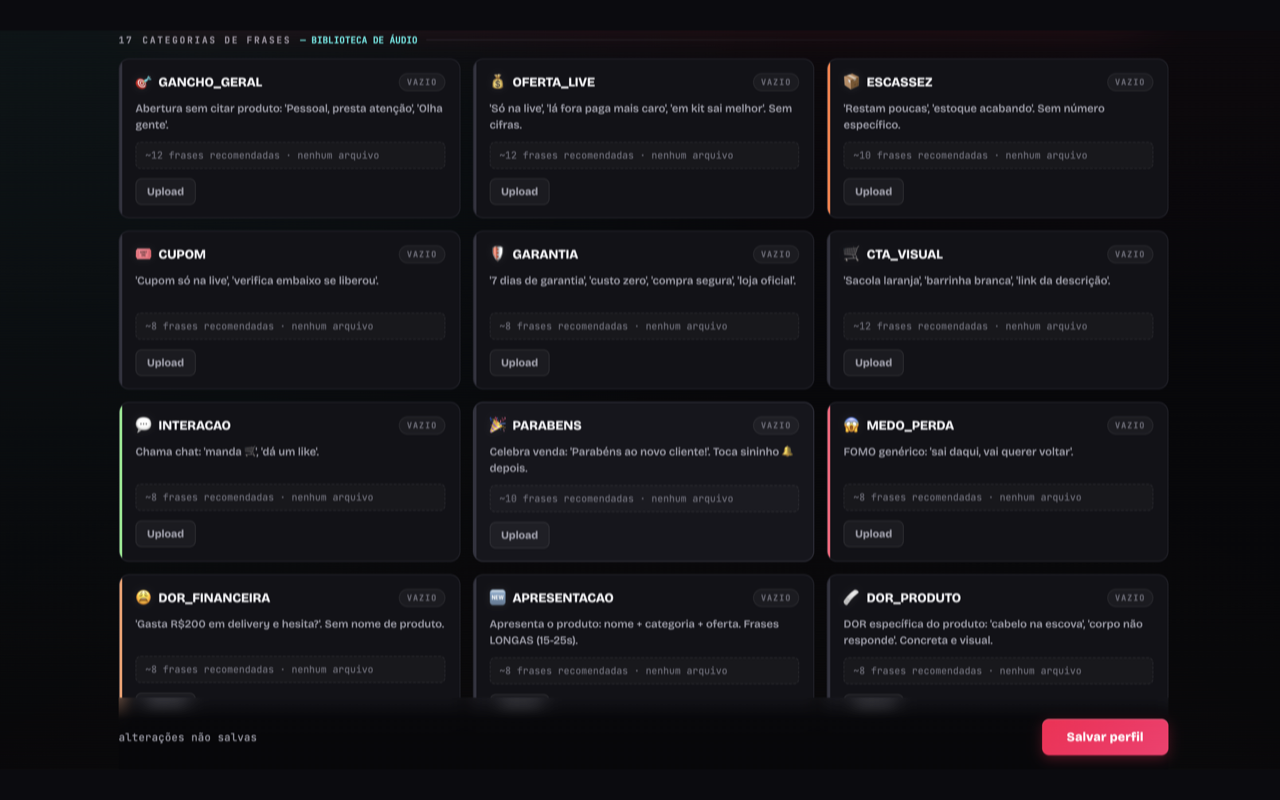The height and width of the screenshot is (800, 1280).
Task: Upload audio for CTA_VISUAL
Action: [873, 363]
